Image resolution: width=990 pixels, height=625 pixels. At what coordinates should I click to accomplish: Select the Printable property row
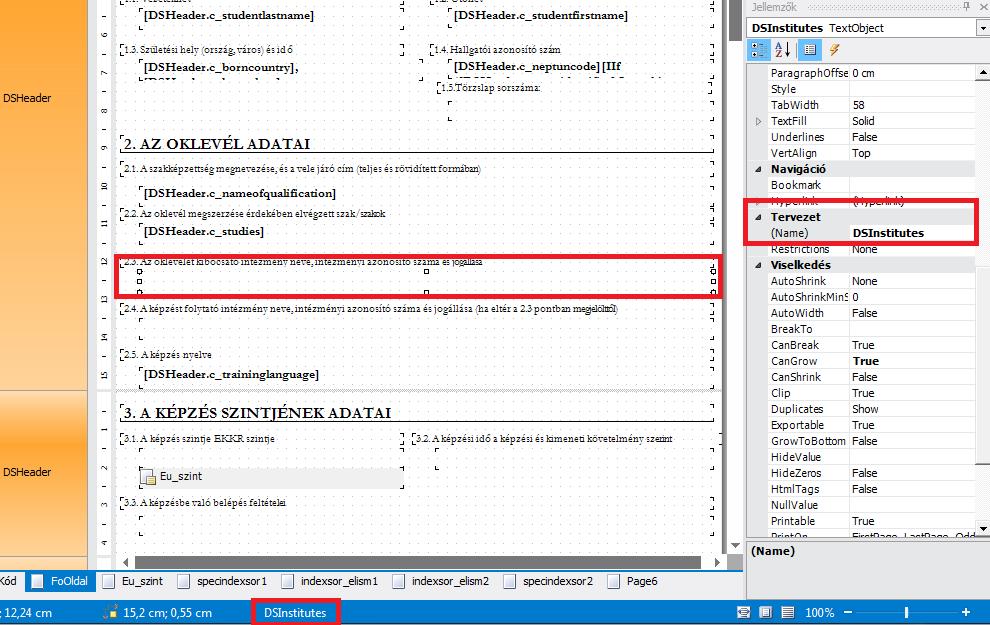[871, 521]
